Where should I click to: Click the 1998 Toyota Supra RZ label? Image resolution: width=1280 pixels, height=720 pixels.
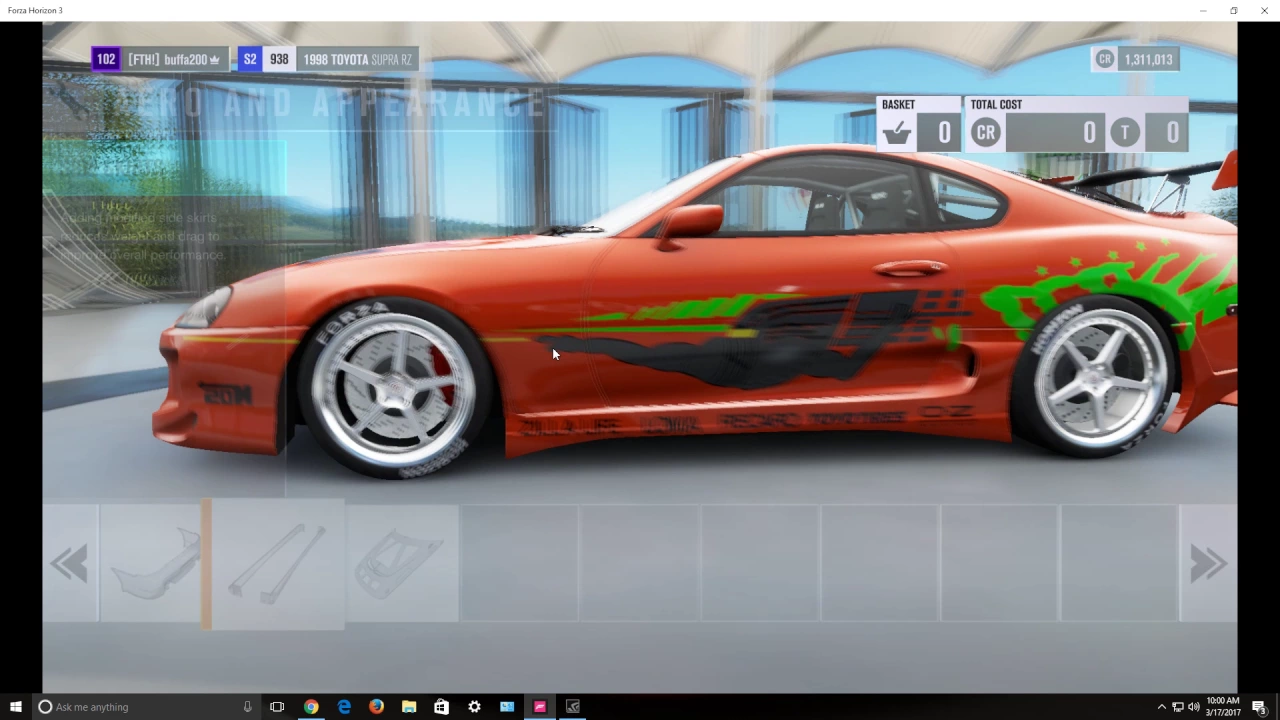point(357,60)
